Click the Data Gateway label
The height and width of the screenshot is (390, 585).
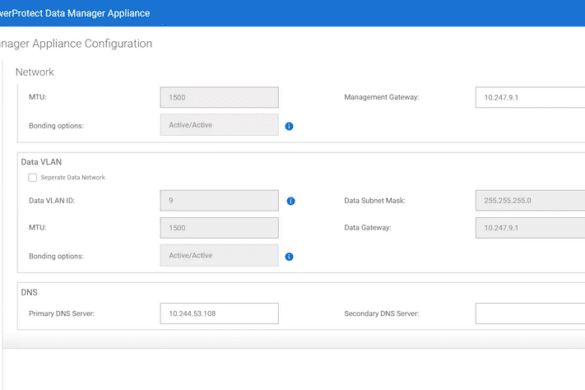367,228
